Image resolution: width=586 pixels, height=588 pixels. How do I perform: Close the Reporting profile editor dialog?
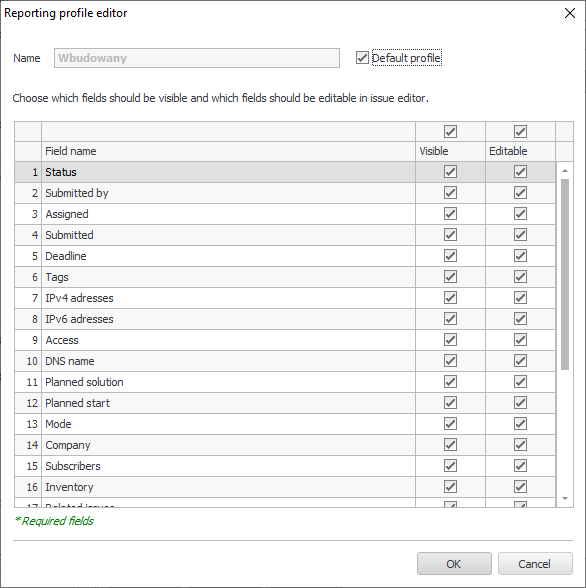[570, 13]
